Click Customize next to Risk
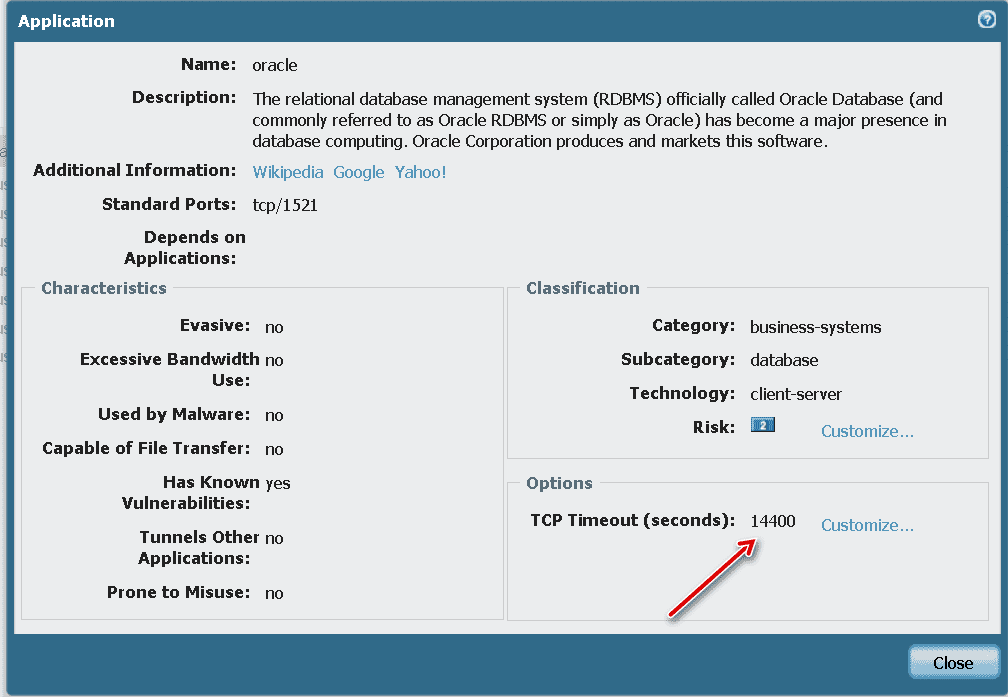This screenshot has height=697, width=1008. (867, 431)
